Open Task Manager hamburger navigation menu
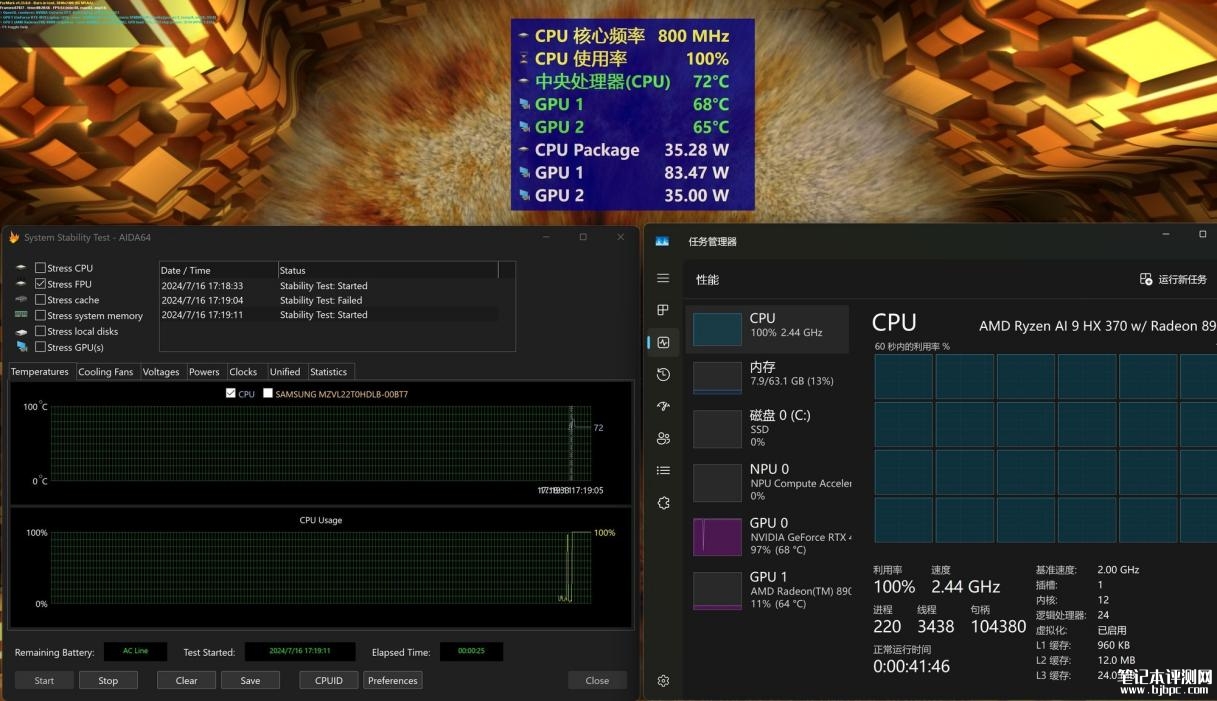The height and width of the screenshot is (701, 1217). pos(663,278)
